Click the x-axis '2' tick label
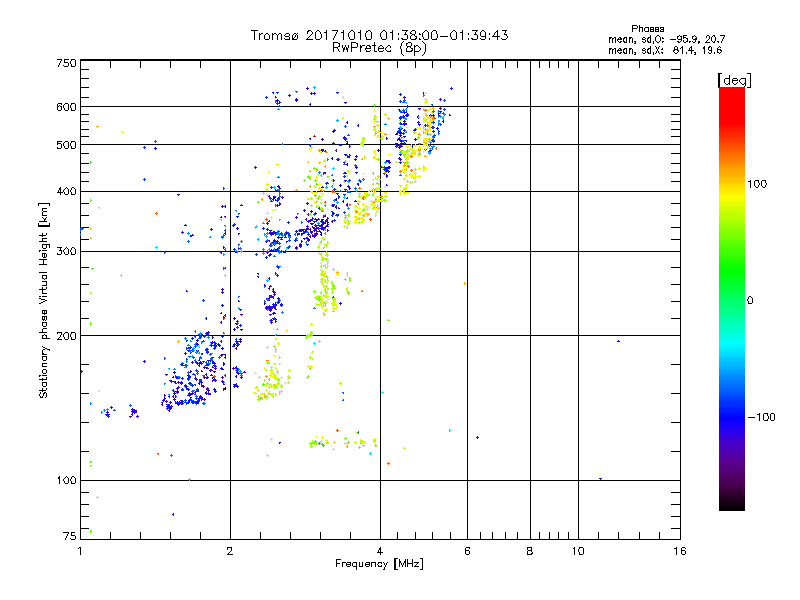The width and height of the screenshot is (800, 600). [x=230, y=551]
